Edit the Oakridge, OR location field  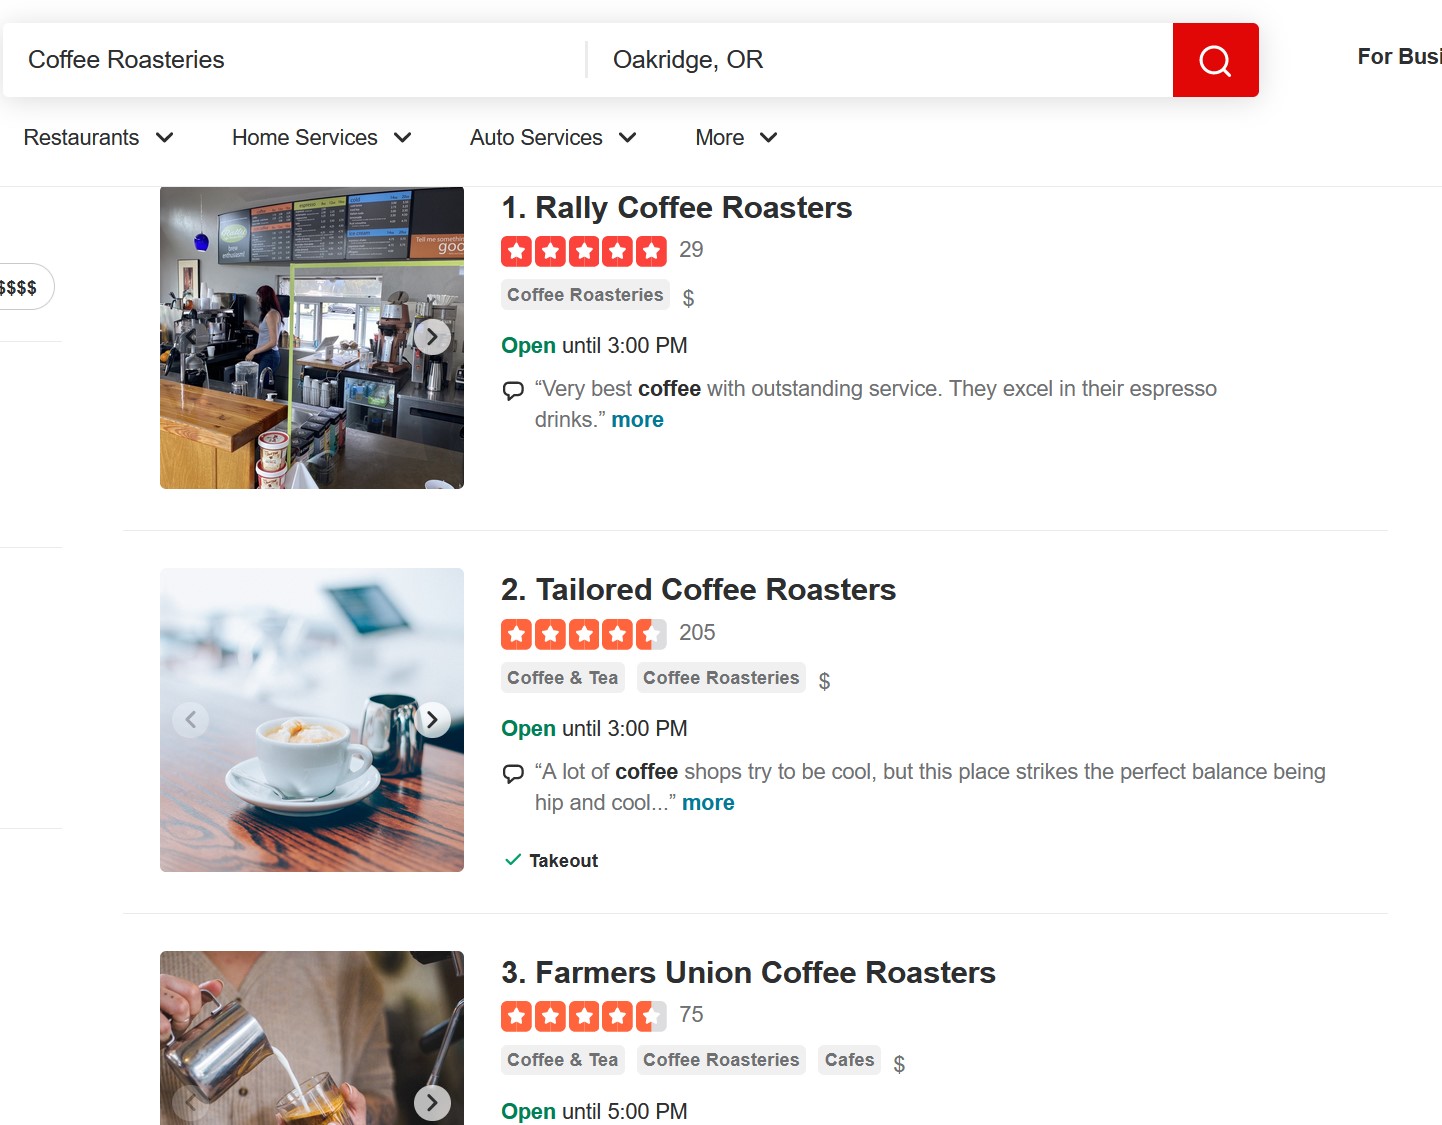(x=880, y=60)
